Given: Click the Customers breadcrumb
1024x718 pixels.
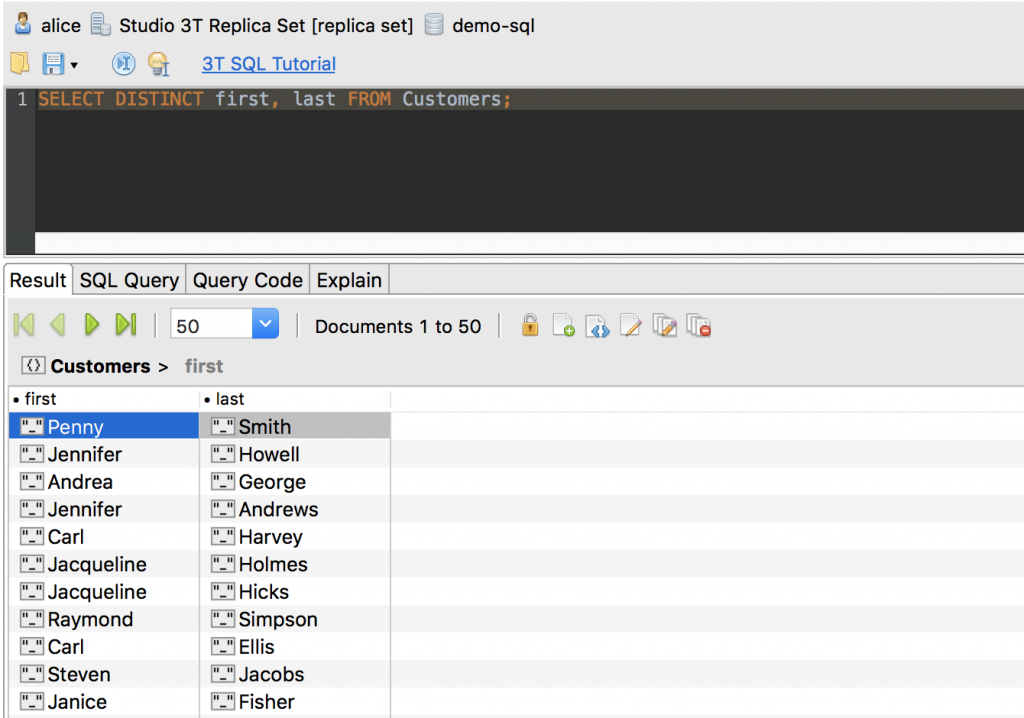Looking at the screenshot, I should click(x=100, y=366).
